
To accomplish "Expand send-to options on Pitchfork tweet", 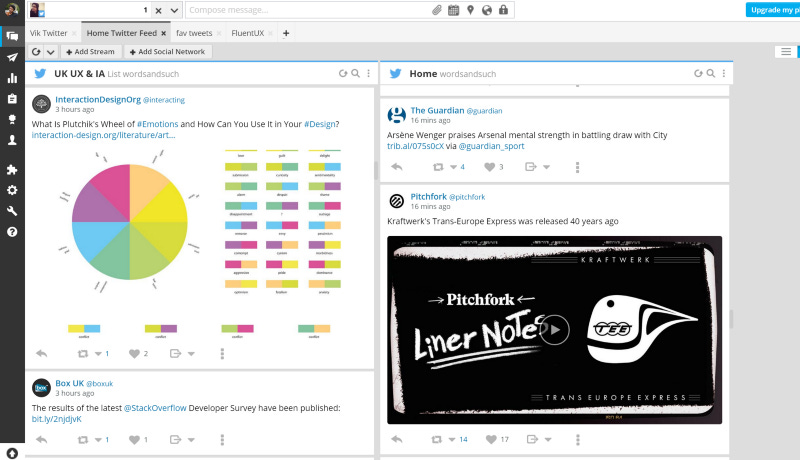I will [548, 439].
